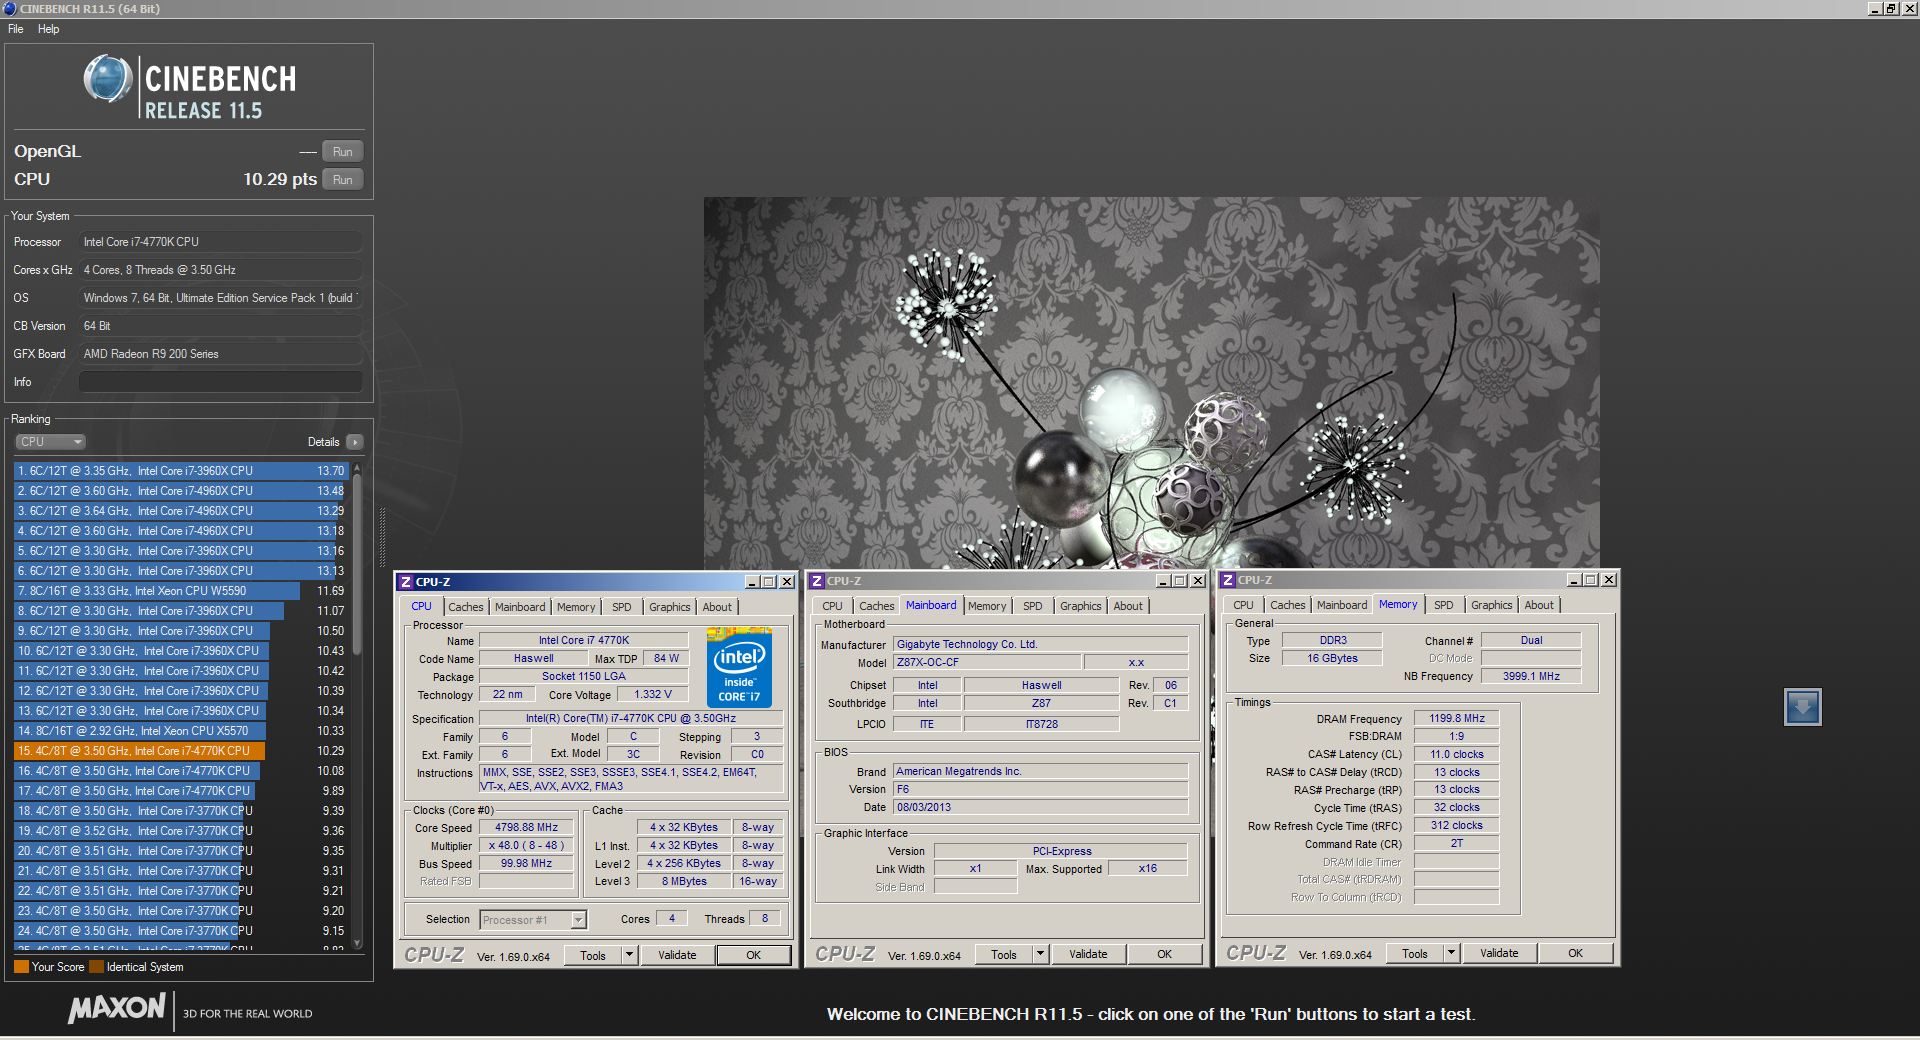Screen dimensions: 1920x1040
Task: Select Graphics tab in the Memory CPU-Z window
Action: click(1492, 605)
